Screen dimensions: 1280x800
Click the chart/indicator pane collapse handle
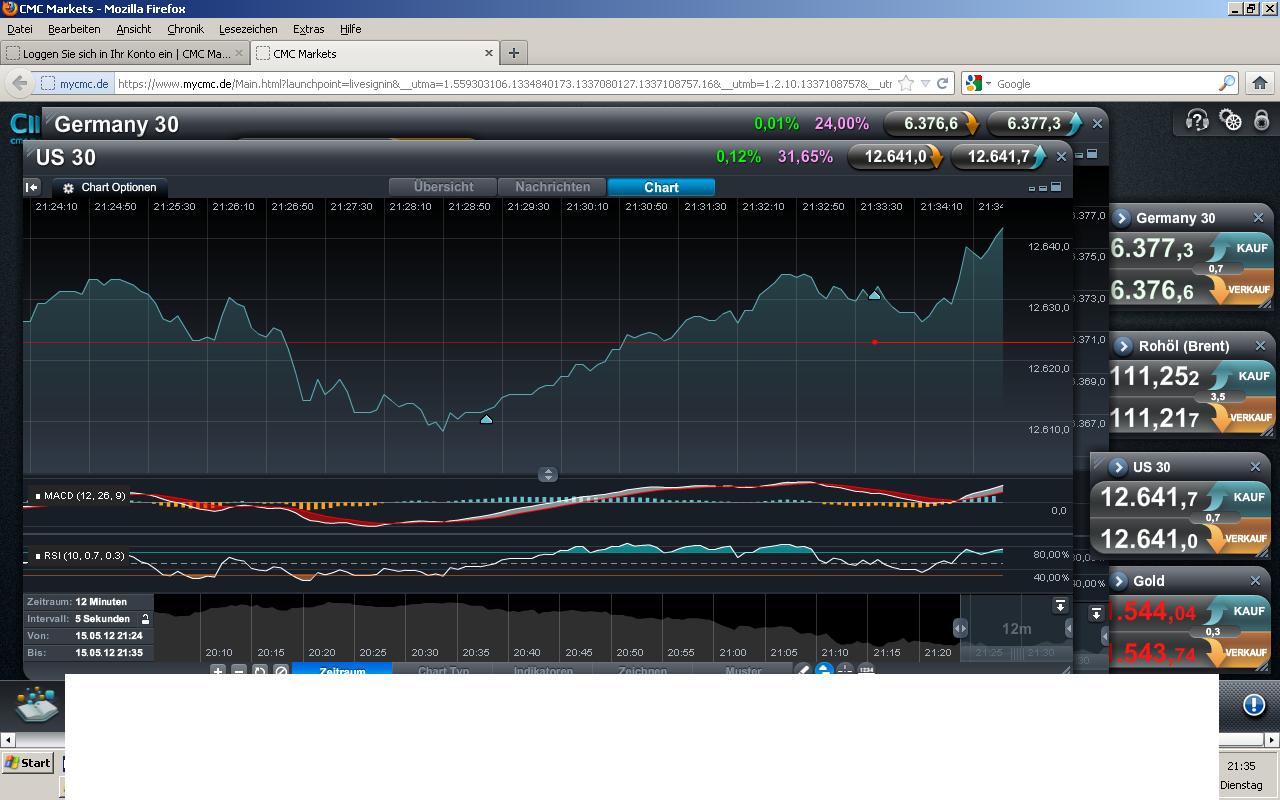coord(548,474)
